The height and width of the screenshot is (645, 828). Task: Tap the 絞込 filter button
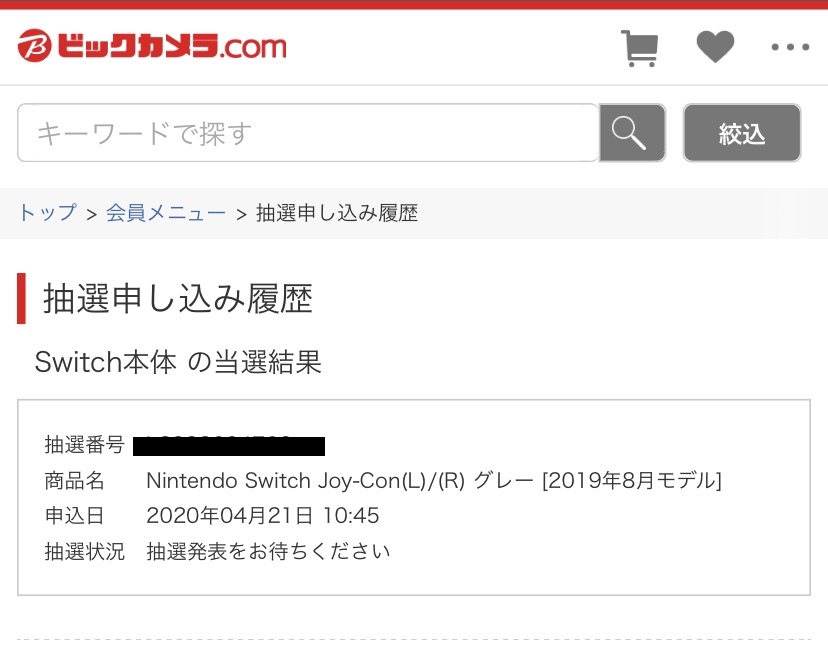[x=742, y=133]
